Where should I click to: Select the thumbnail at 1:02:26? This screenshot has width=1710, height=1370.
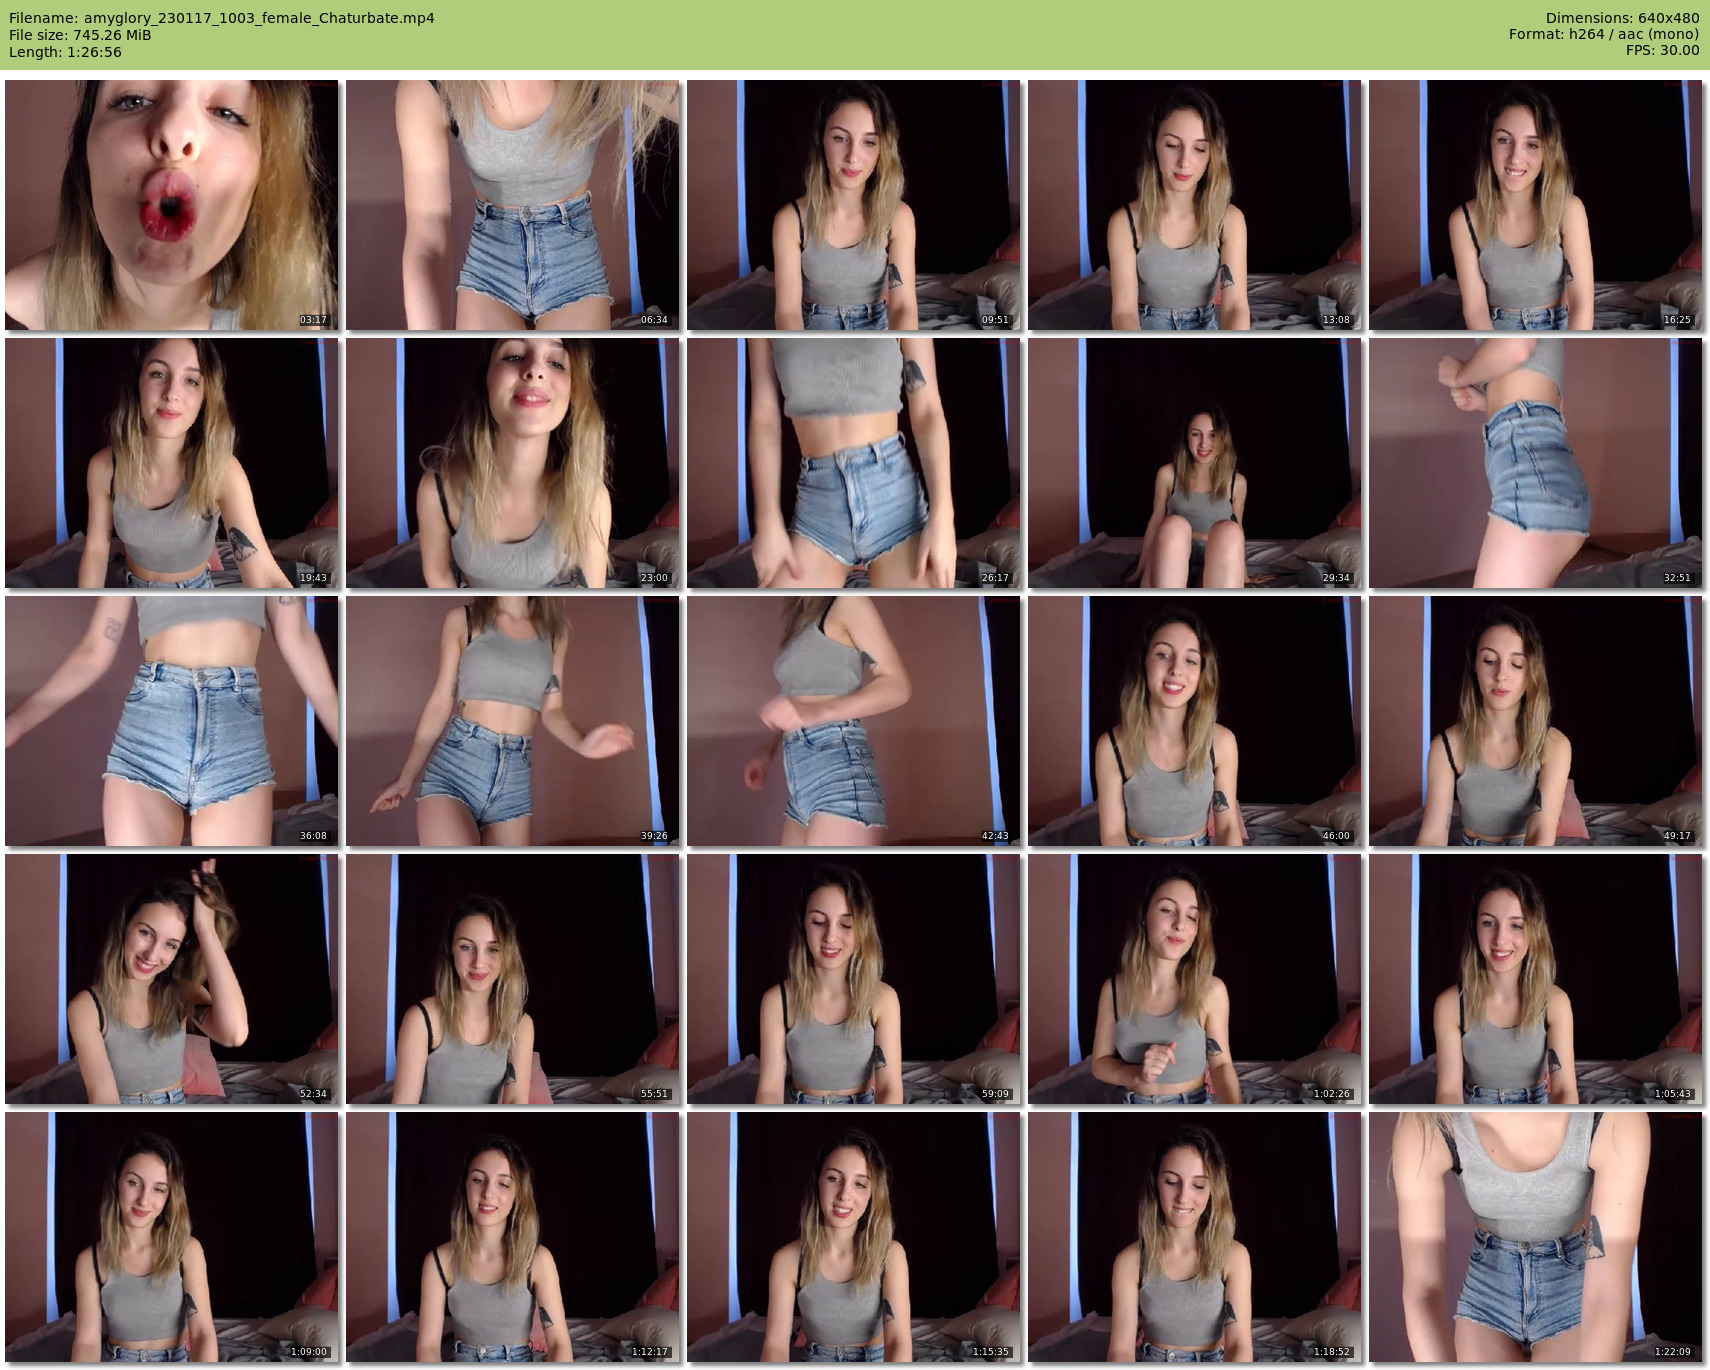[1194, 979]
